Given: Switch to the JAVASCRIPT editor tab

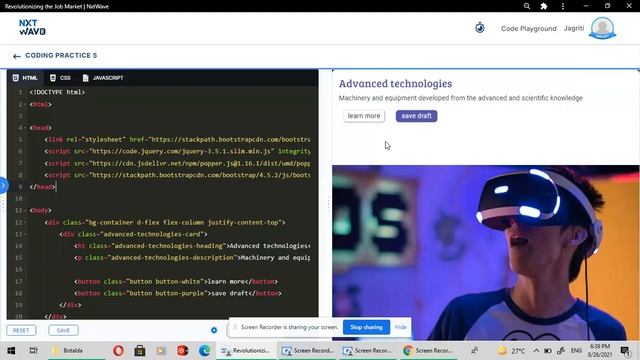Looking at the screenshot, I should (x=103, y=78).
